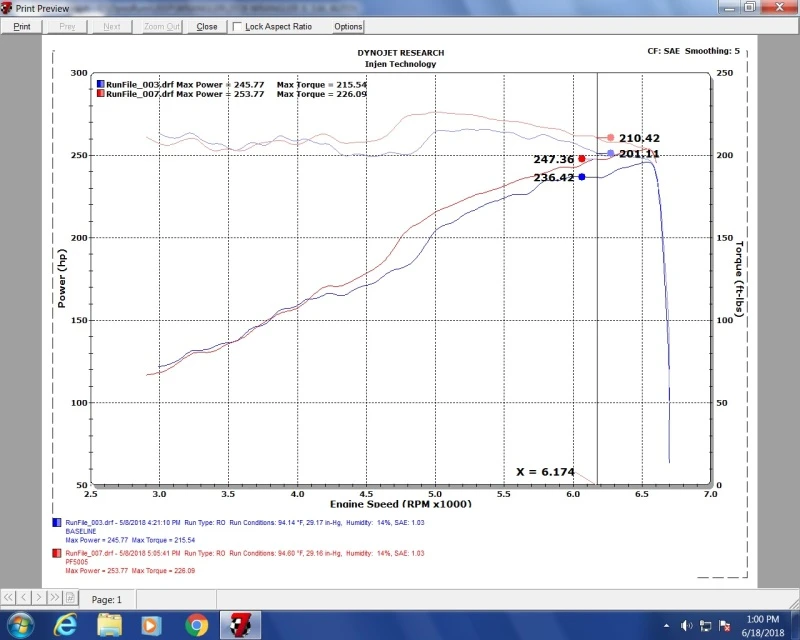Click the blue RunFile_003 legend swatch
Viewport: 800px width, 640px height.
pyautogui.click(x=100, y=84)
